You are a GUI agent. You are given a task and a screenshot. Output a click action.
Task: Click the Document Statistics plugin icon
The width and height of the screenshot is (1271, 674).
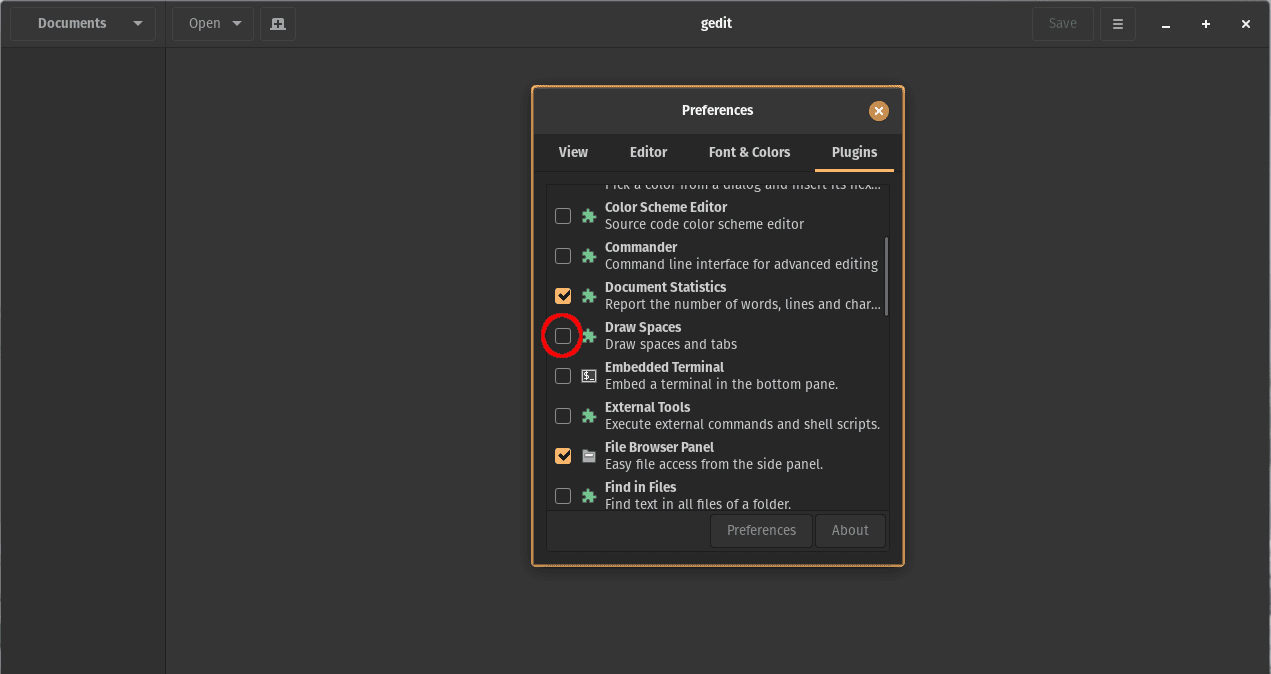(x=589, y=296)
